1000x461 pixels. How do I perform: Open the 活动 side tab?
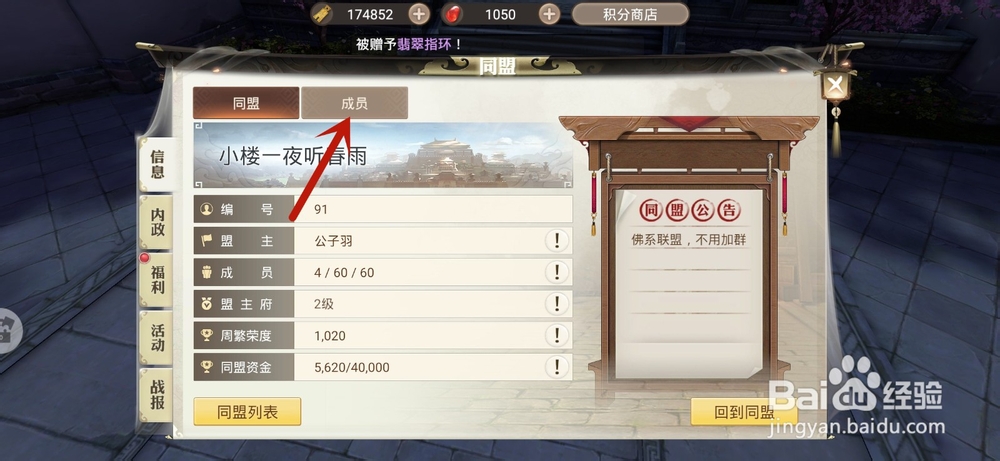tap(157, 338)
